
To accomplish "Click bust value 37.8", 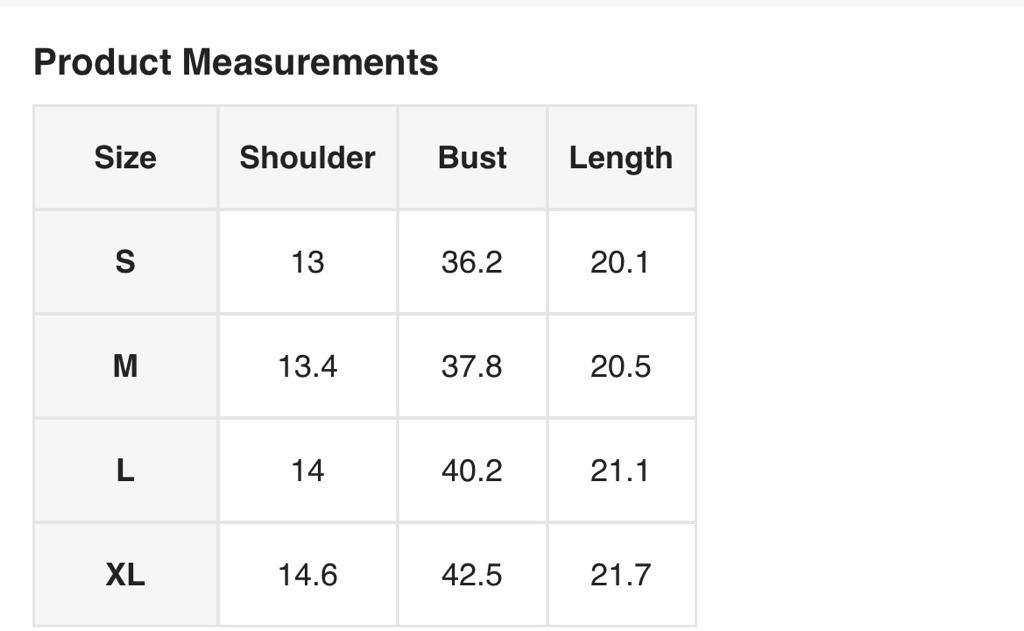I will pyautogui.click(x=472, y=366).
